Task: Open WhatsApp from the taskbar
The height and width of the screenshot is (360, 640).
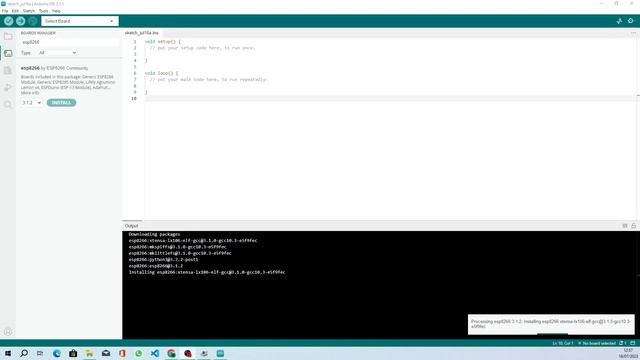Action: click(x=138, y=353)
